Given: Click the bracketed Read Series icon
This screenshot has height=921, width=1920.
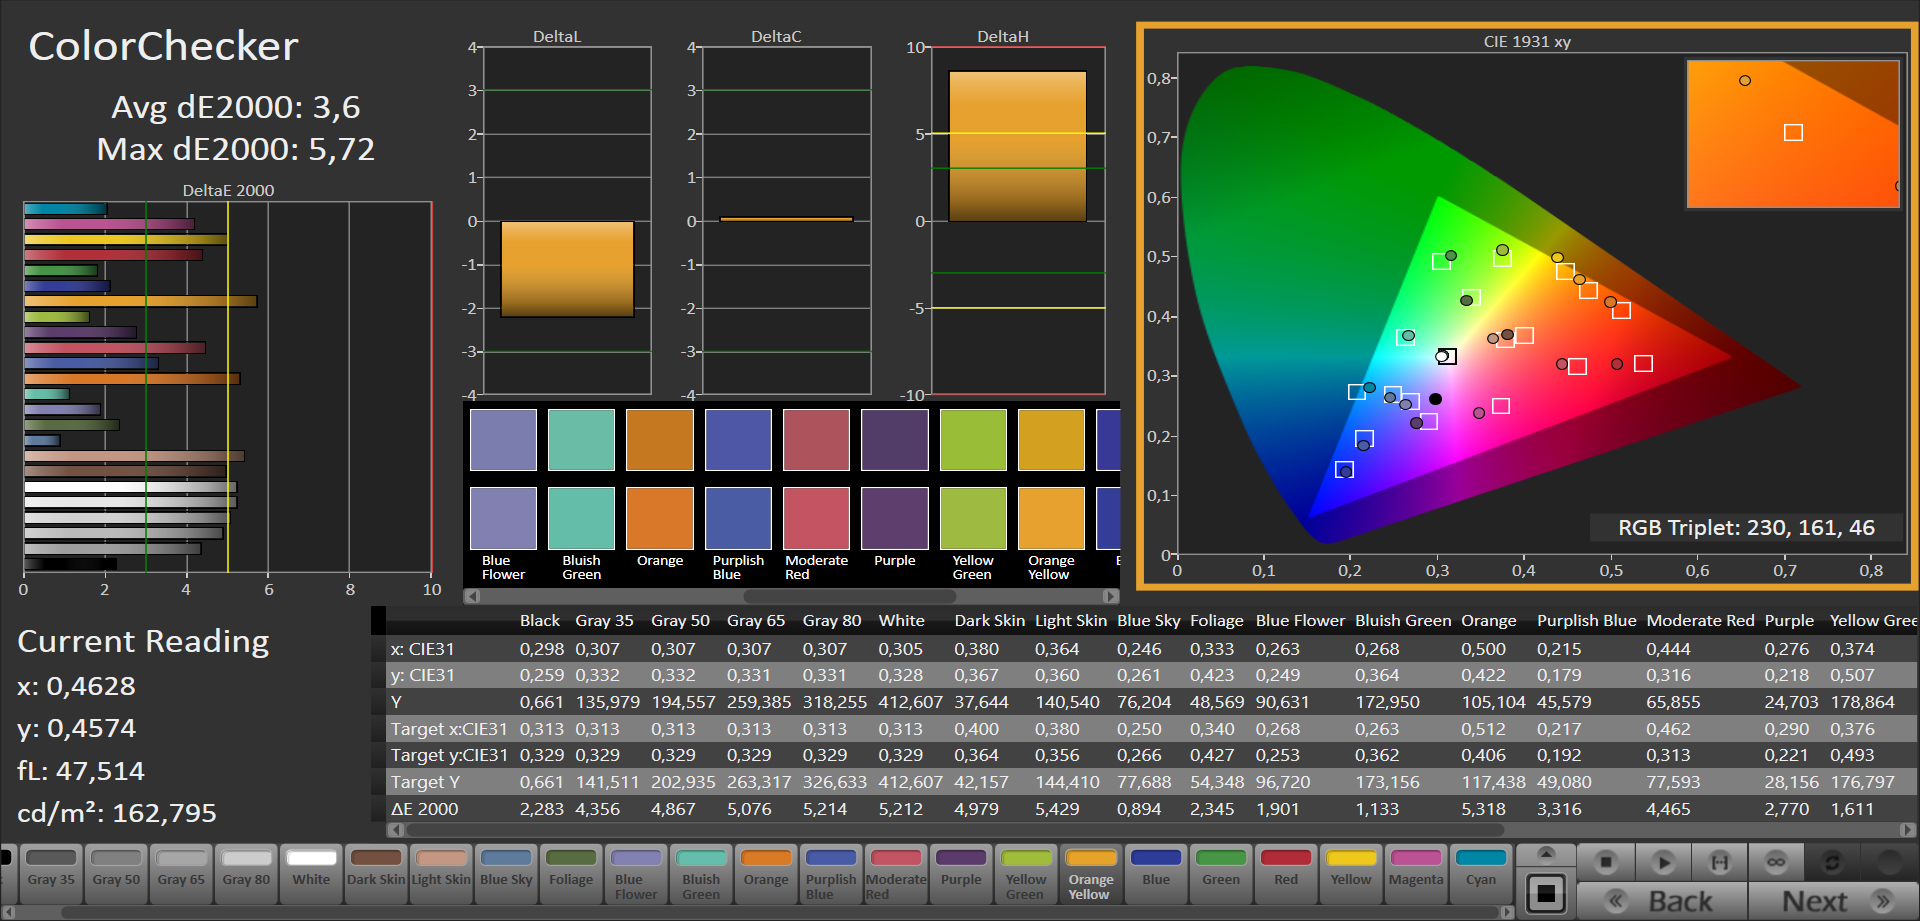Looking at the screenshot, I should point(1719,862).
